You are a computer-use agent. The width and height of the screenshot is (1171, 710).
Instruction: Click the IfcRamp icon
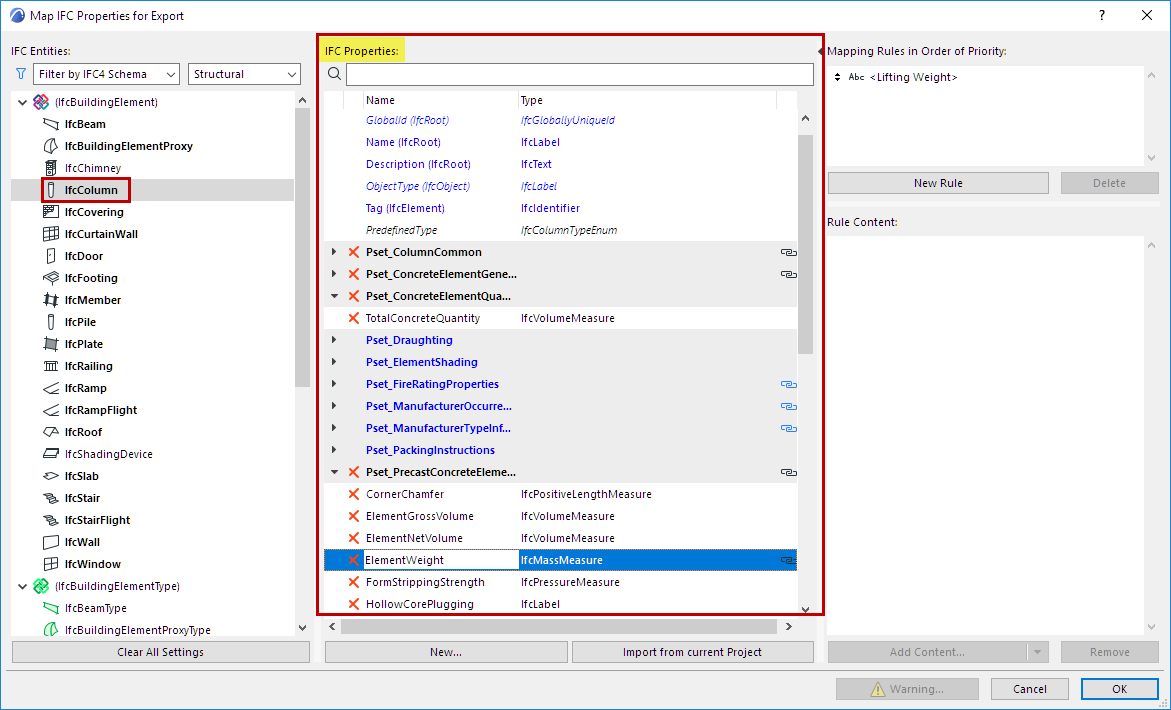[x=51, y=388]
